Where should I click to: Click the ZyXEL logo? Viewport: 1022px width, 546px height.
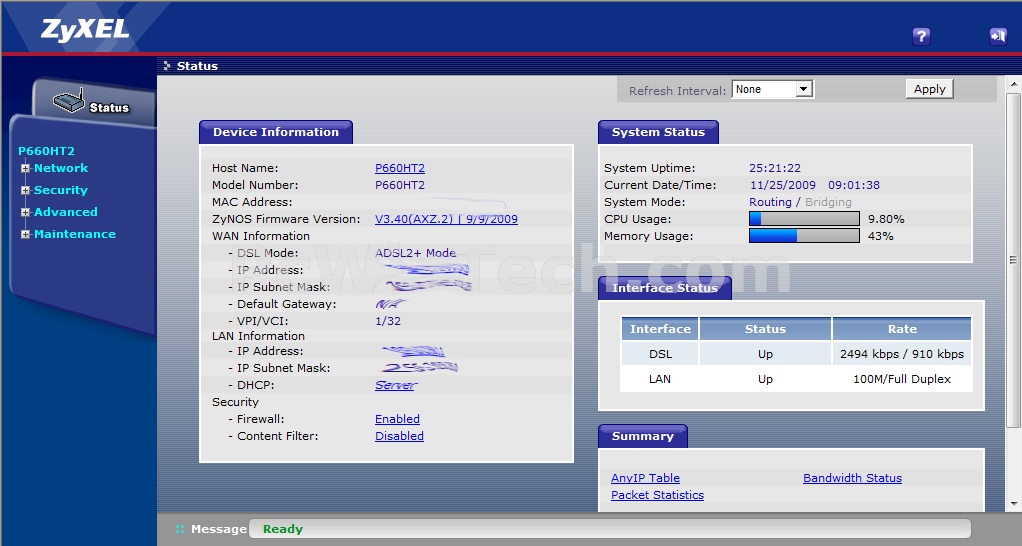pos(85,30)
